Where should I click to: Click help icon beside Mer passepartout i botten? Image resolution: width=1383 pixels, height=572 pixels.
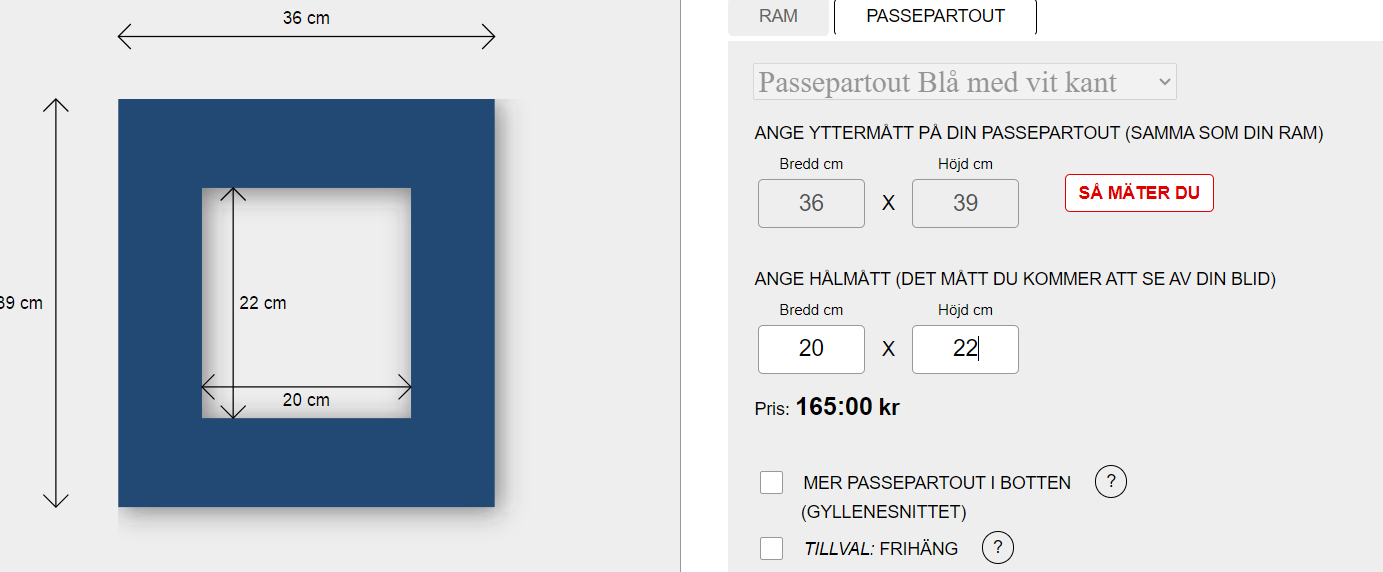click(1111, 482)
